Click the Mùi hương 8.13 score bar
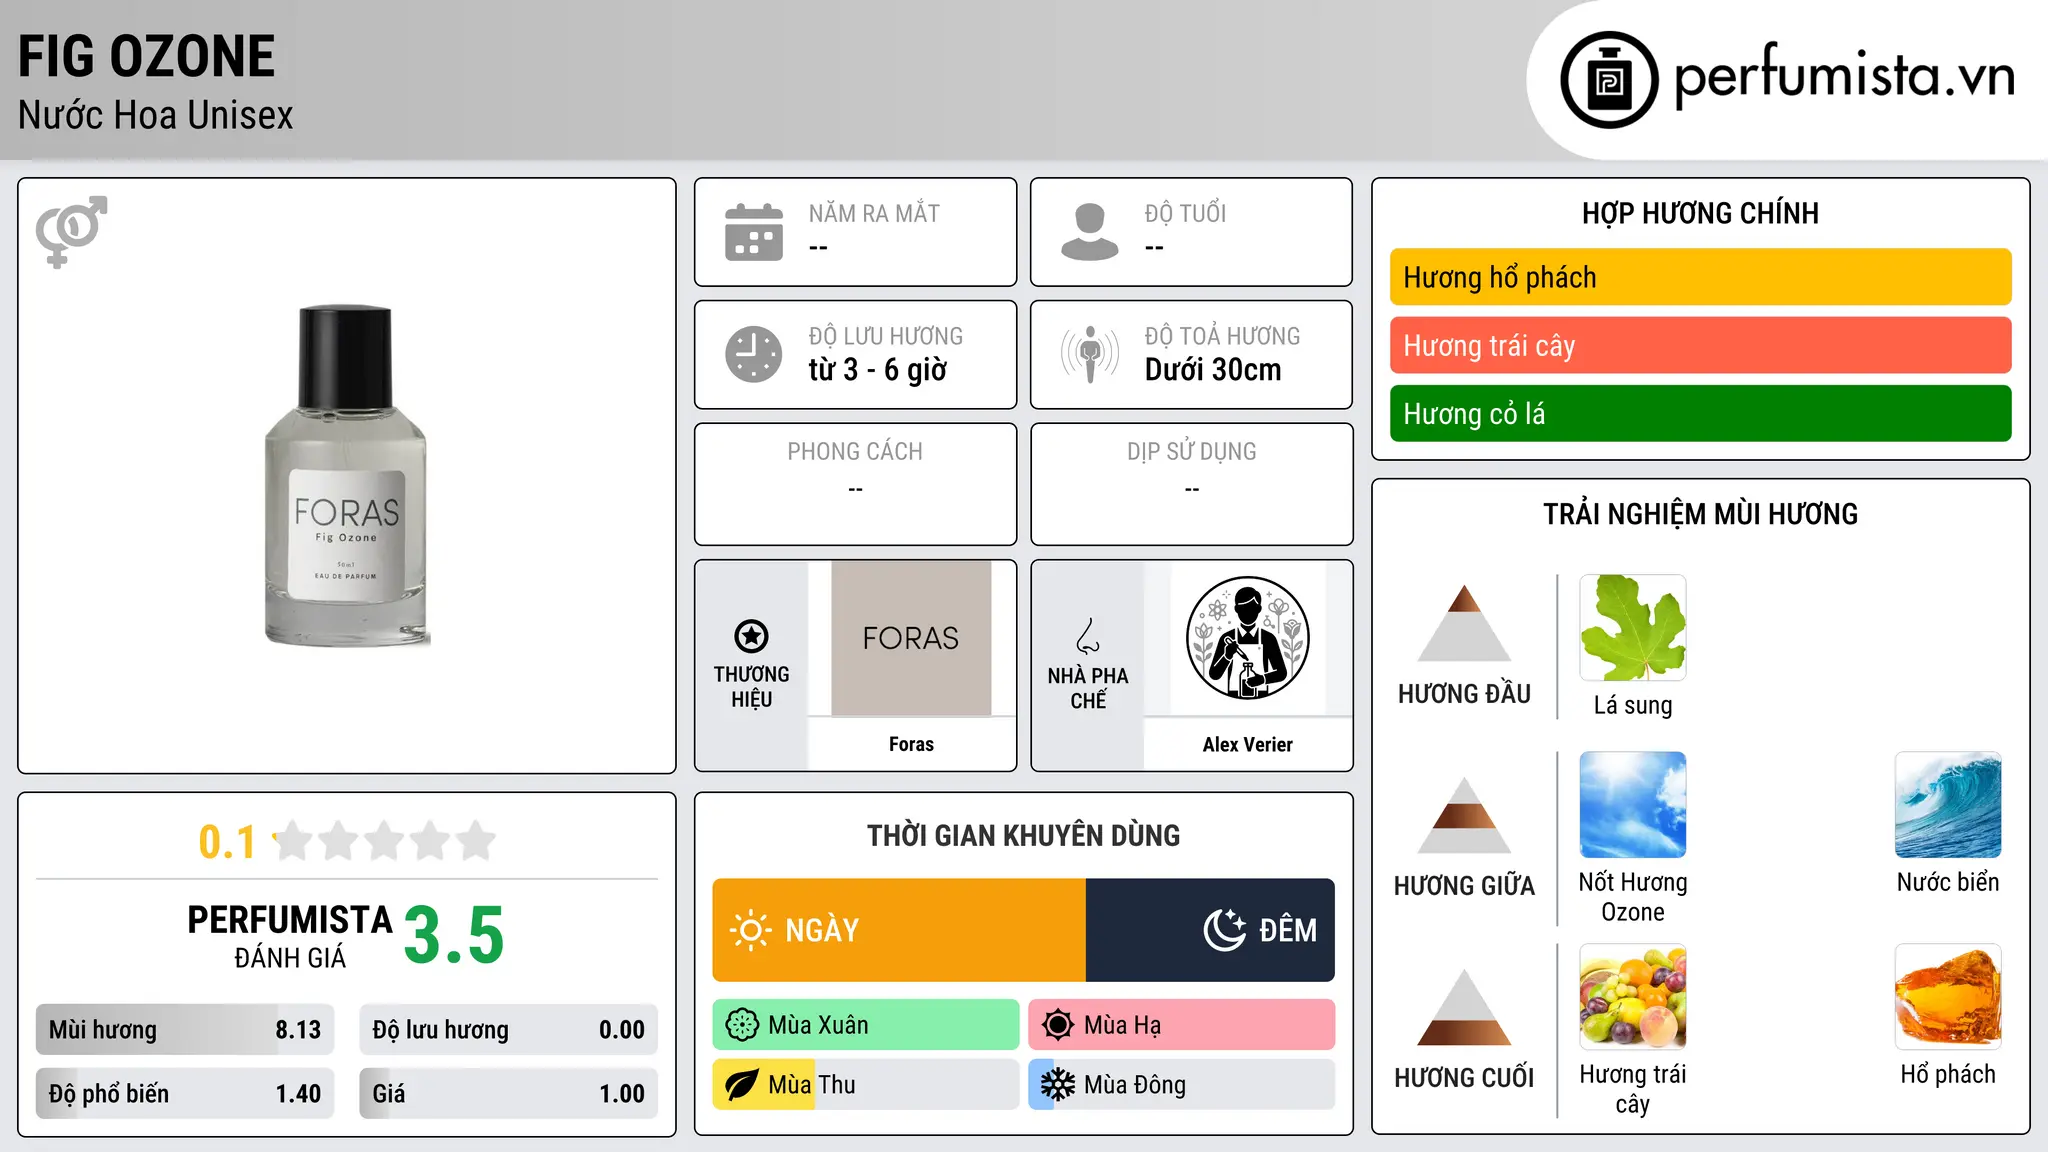 point(185,1030)
